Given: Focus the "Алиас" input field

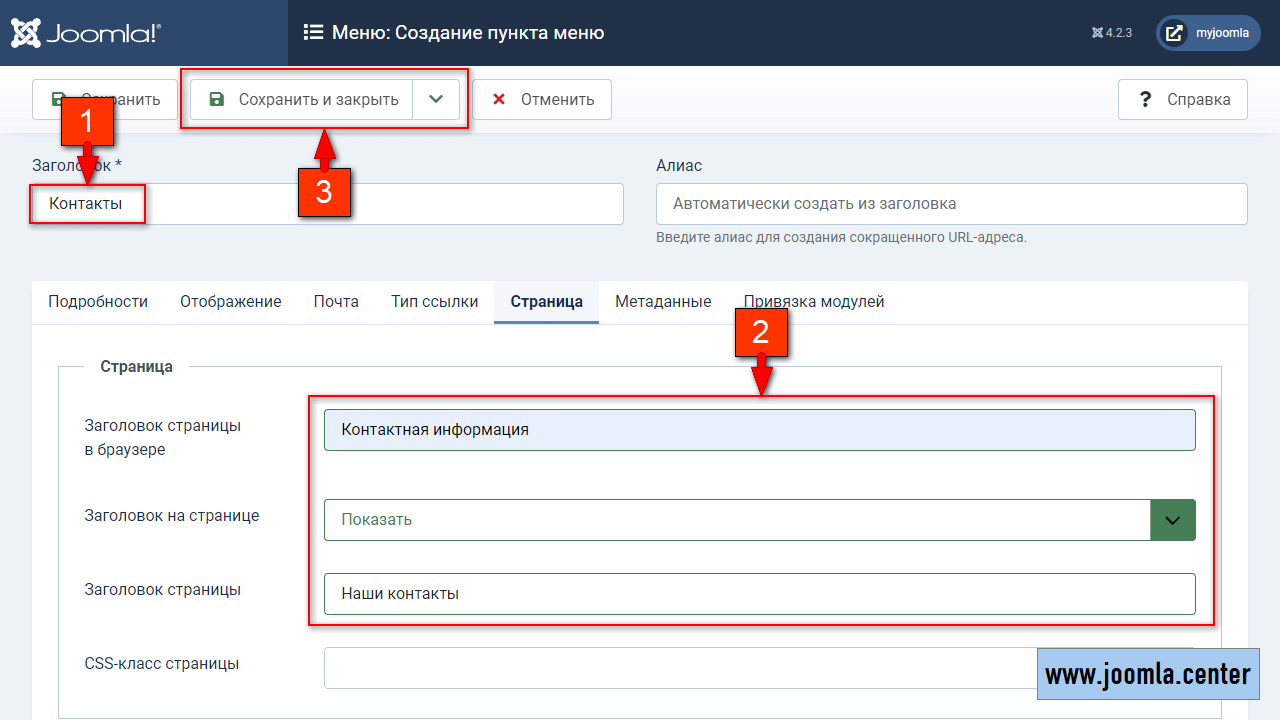Looking at the screenshot, I should (951, 204).
